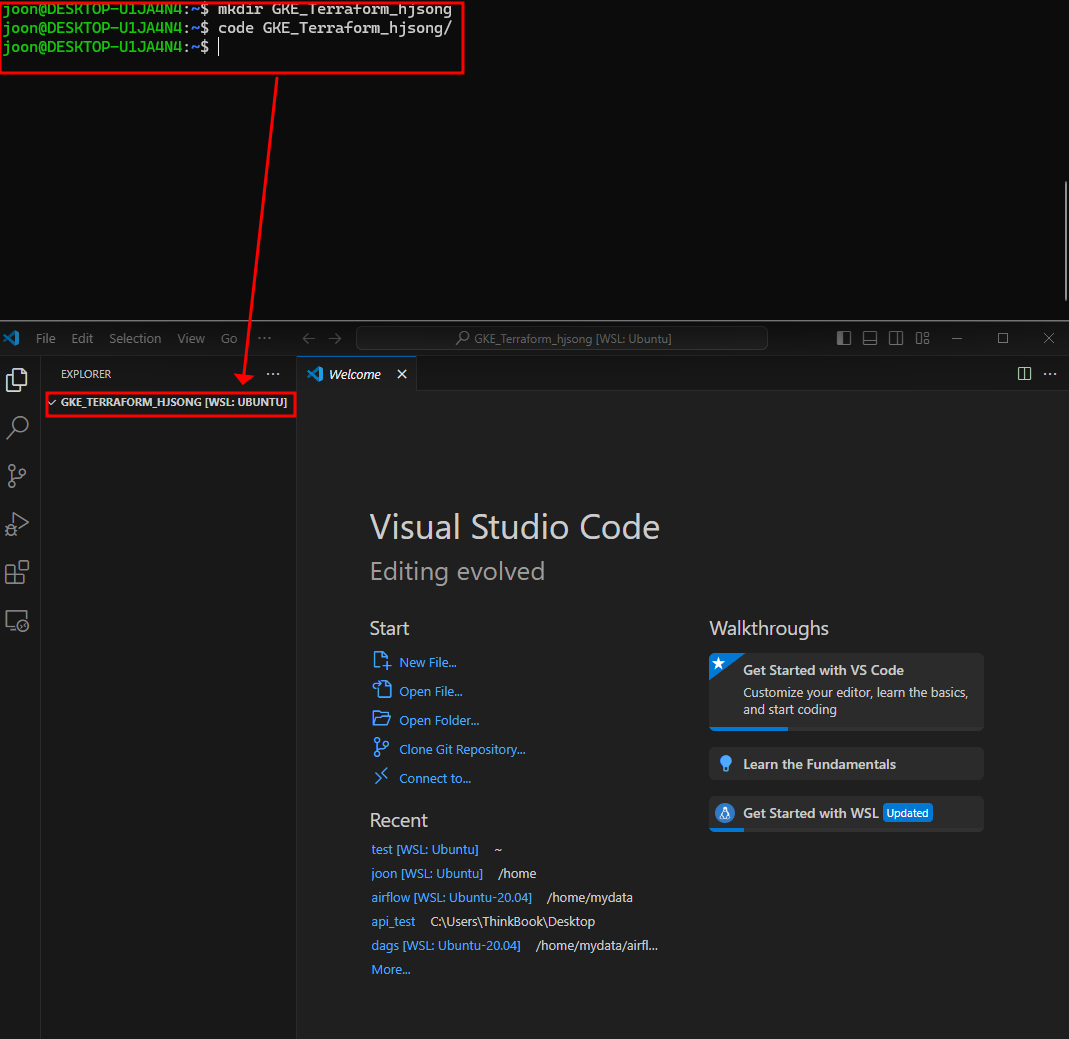
Task: Open the Go menu
Action: (x=229, y=338)
